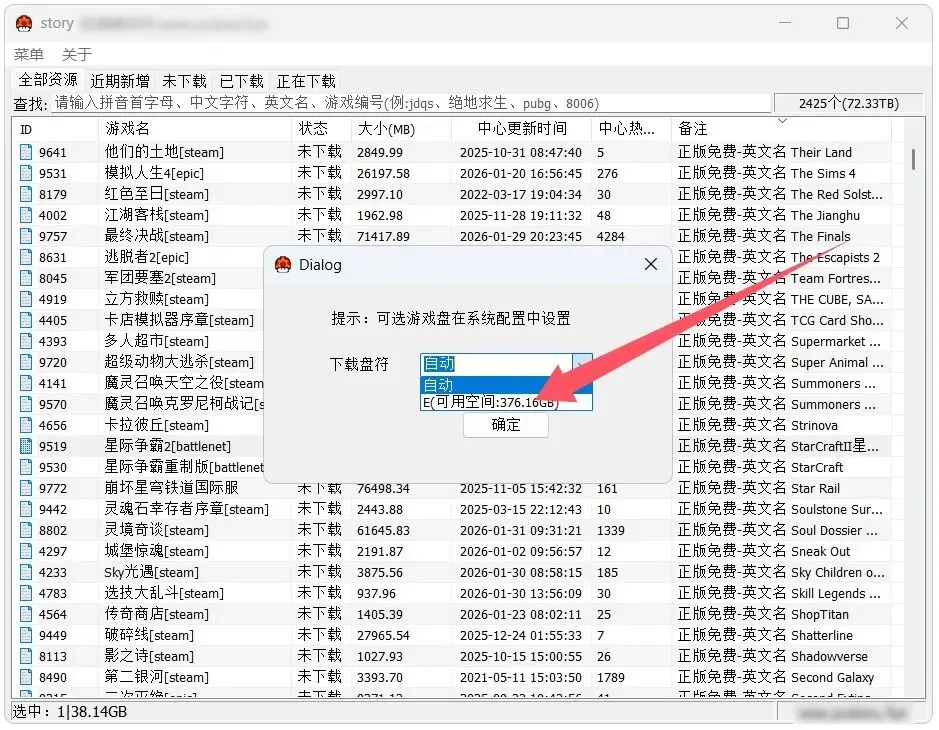
Task: Switch to the 近期新增 tab
Action: coord(120,81)
